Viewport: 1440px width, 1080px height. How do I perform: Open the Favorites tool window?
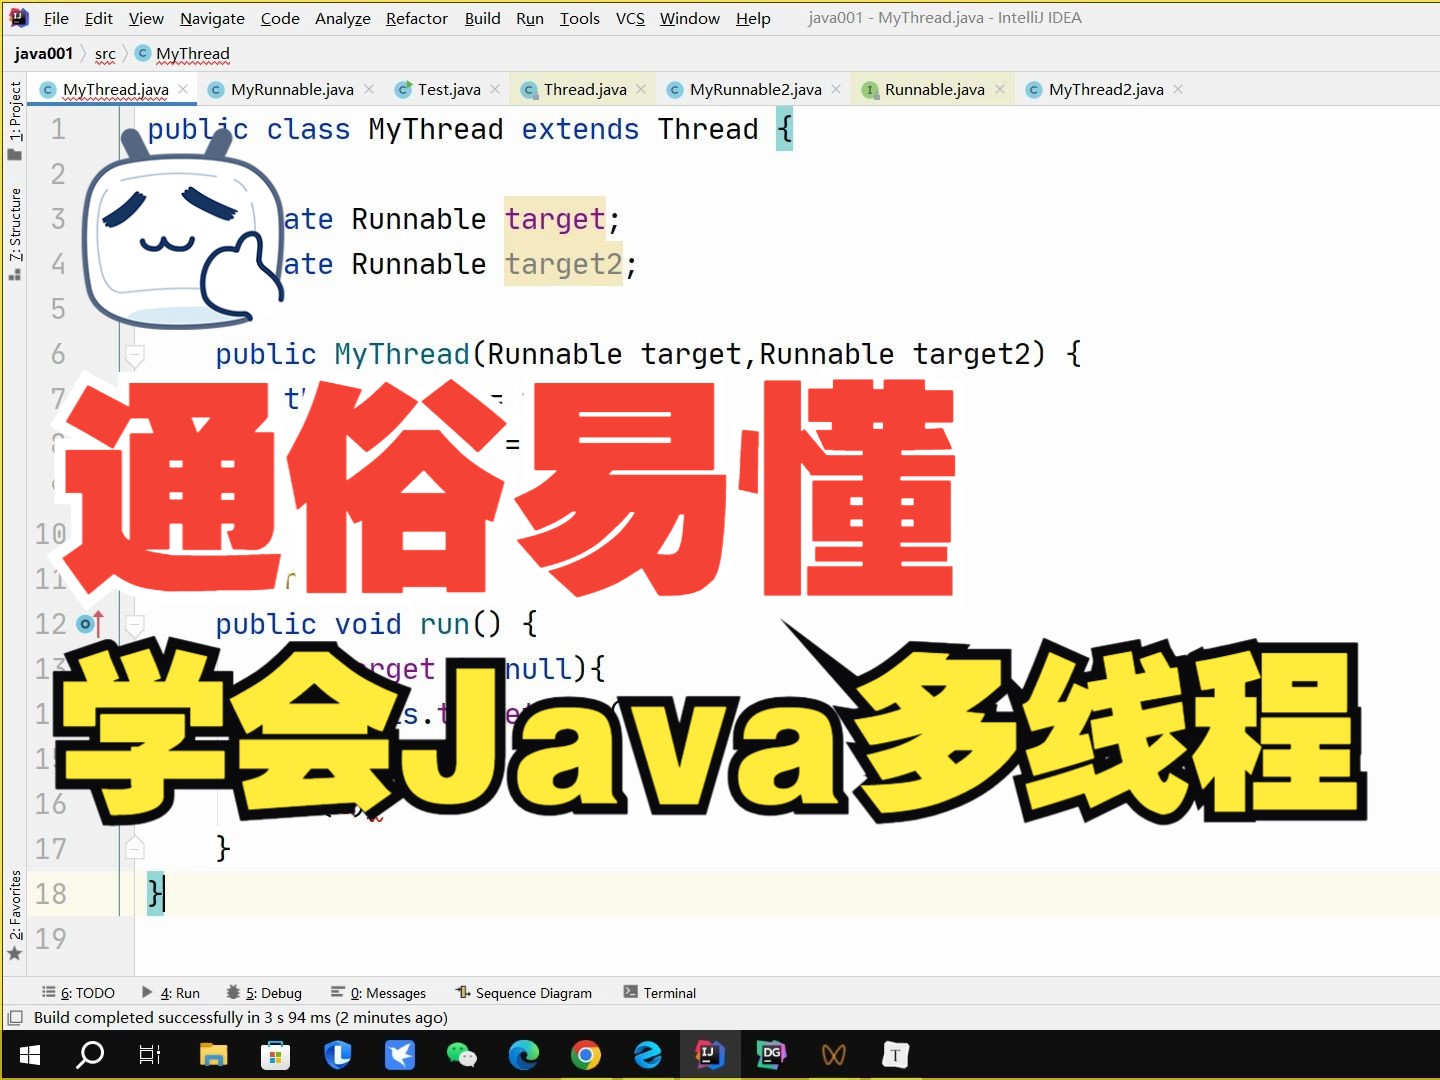pyautogui.click(x=14, y=905)
